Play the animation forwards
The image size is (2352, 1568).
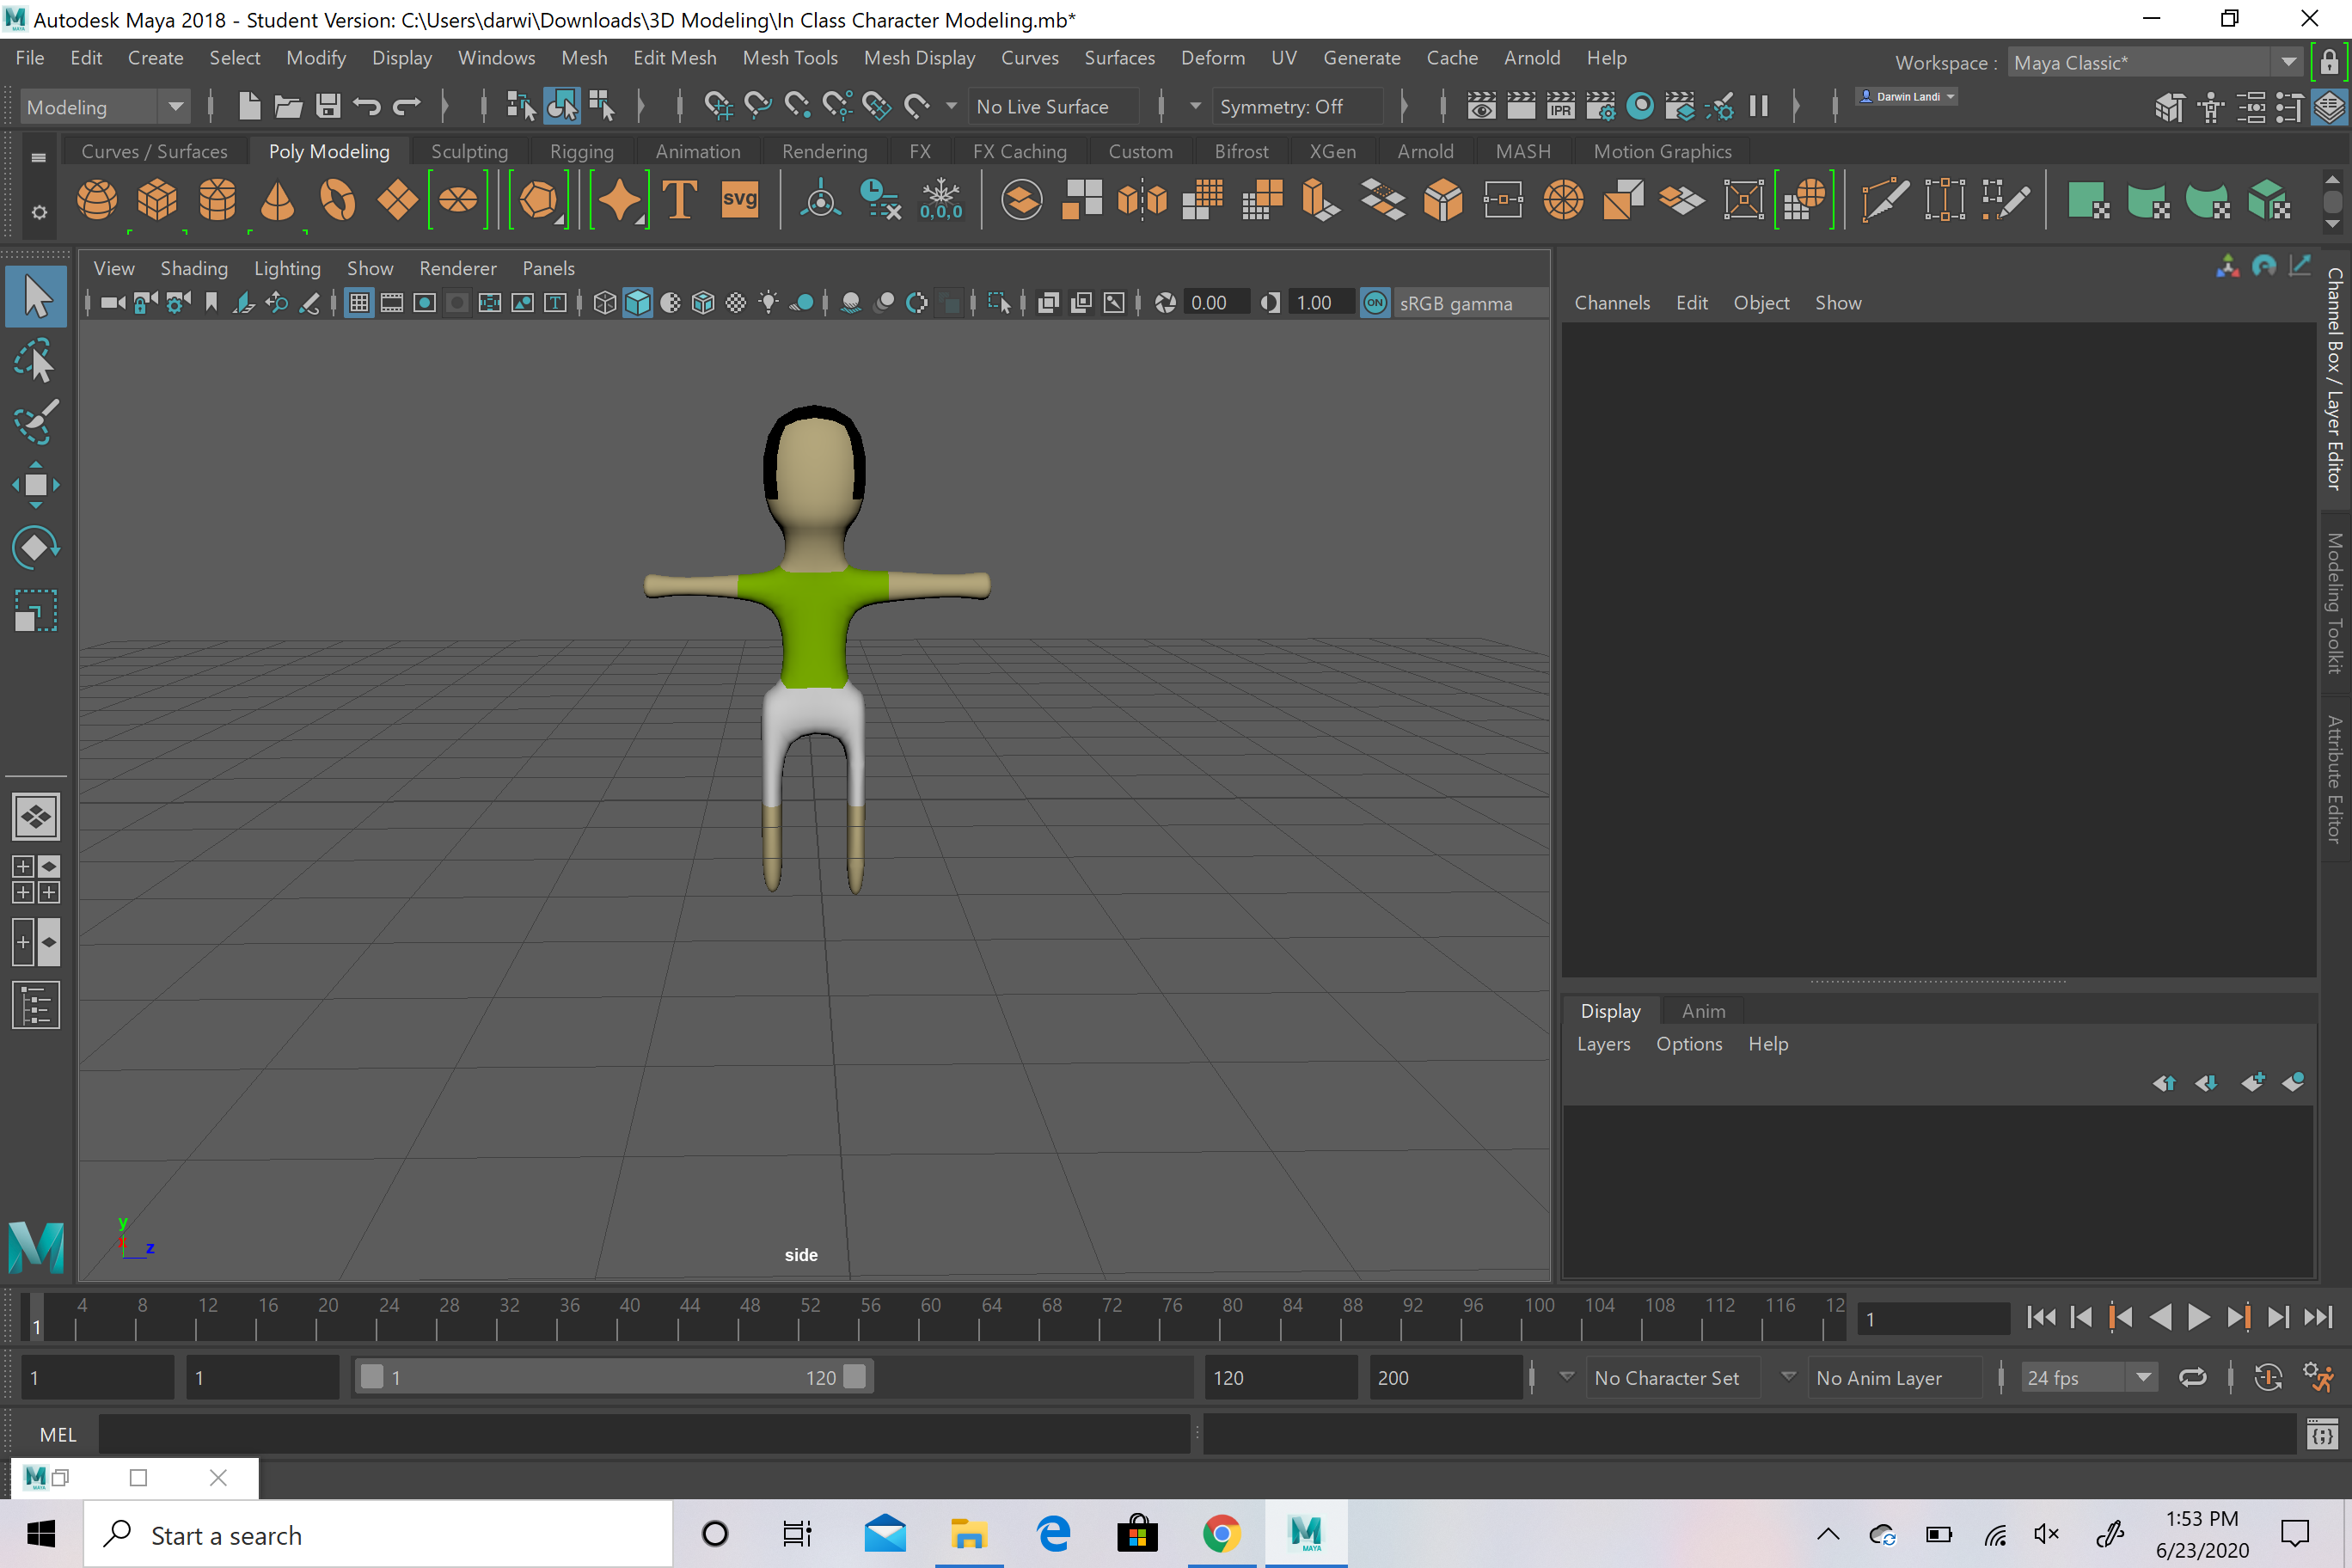pyautogui.click(x=2198, y=1318)
